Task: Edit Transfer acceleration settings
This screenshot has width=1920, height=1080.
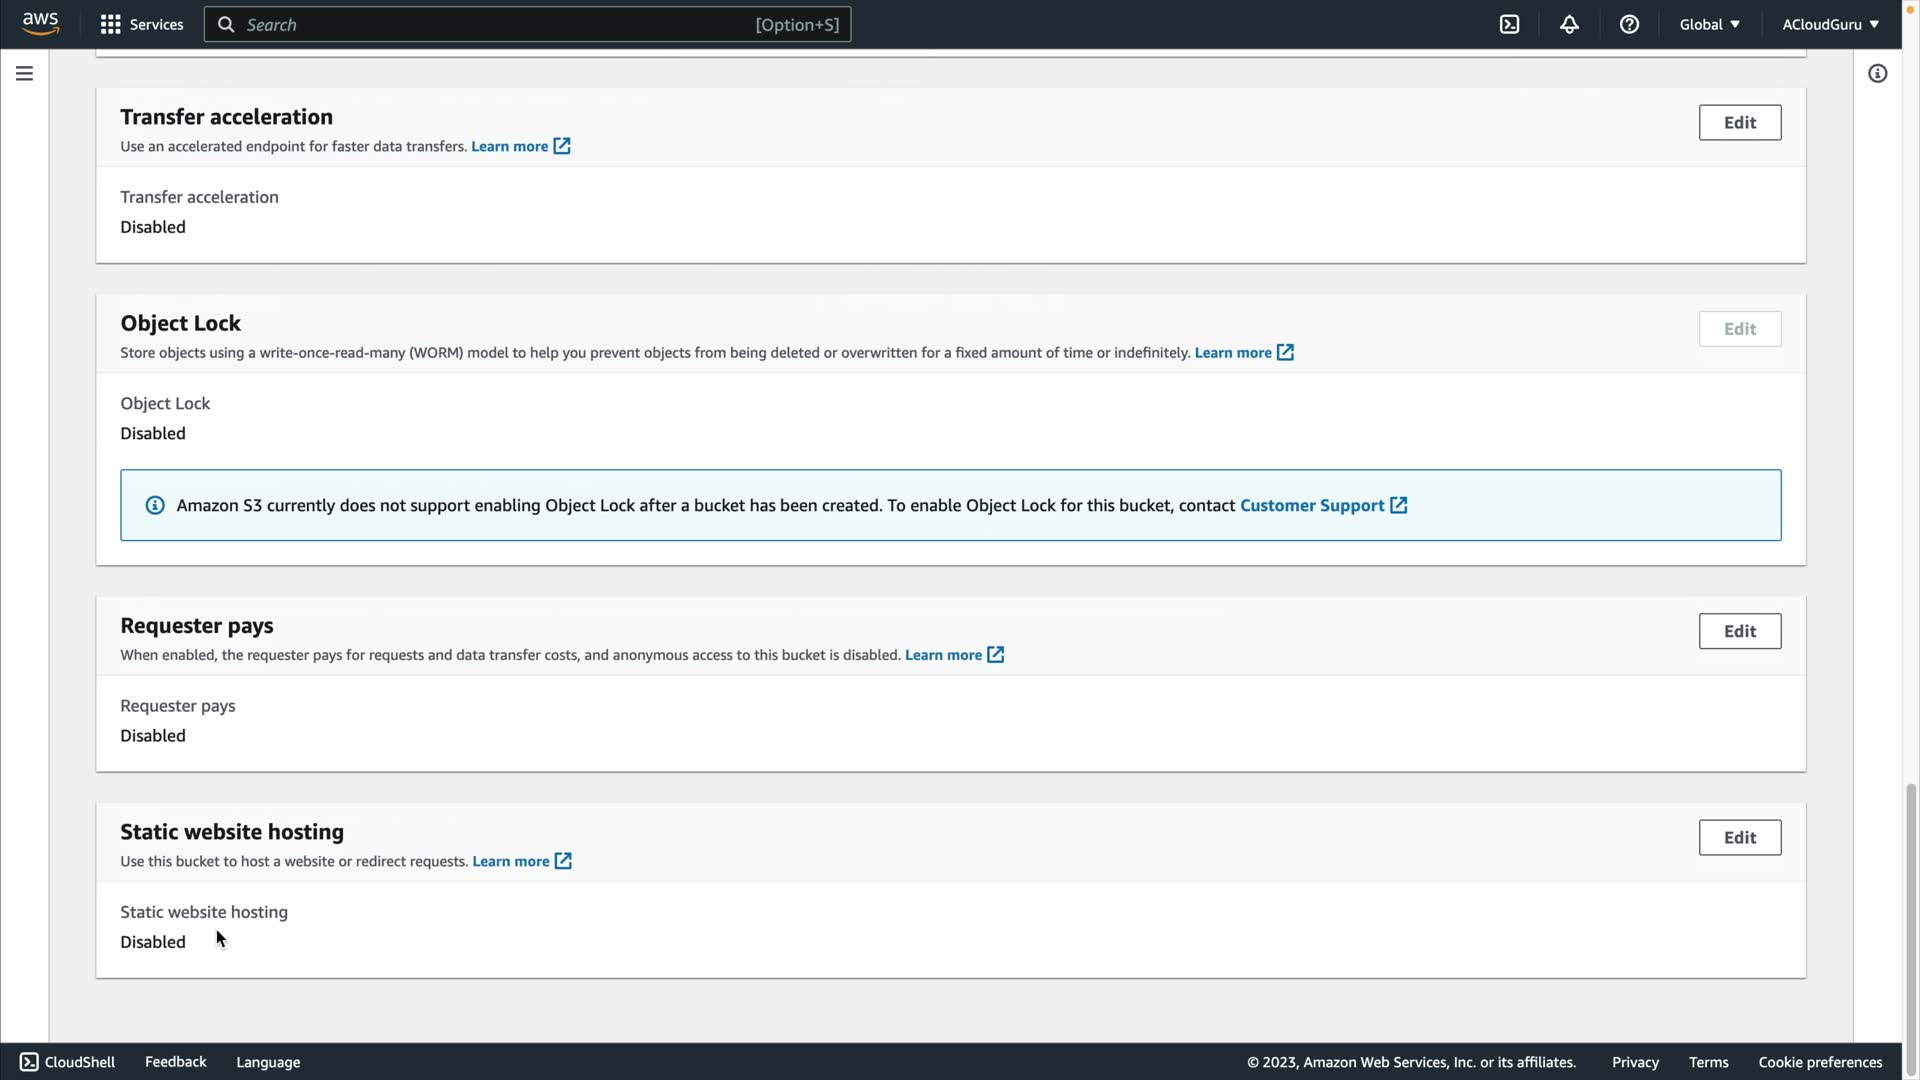Action: (1739, 123)
